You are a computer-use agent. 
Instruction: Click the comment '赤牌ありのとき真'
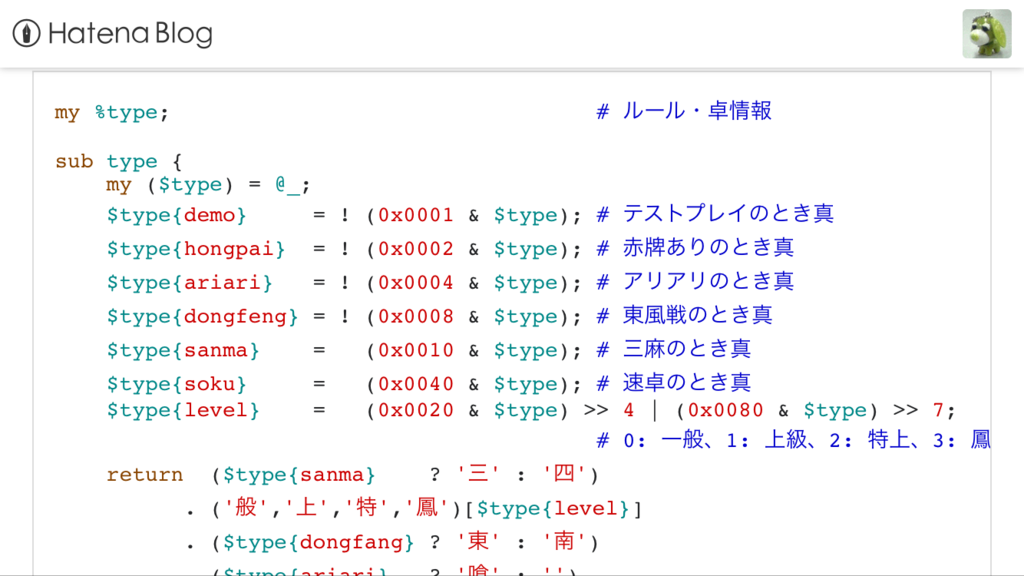coord(708,248)
